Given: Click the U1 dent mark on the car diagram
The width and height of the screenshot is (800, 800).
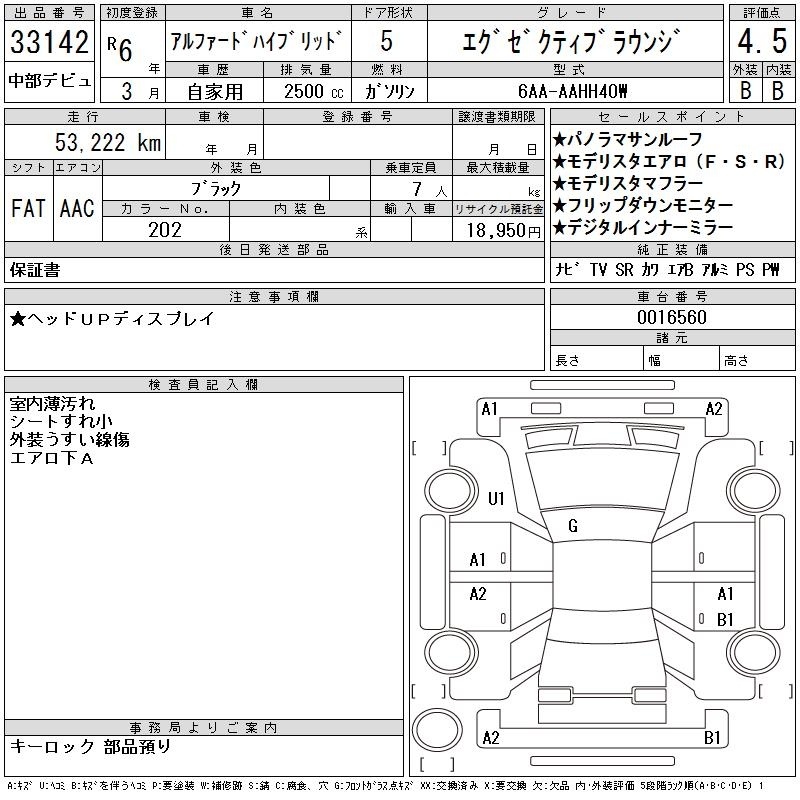Looking at the screenshot, I should [x=496, y=499].
